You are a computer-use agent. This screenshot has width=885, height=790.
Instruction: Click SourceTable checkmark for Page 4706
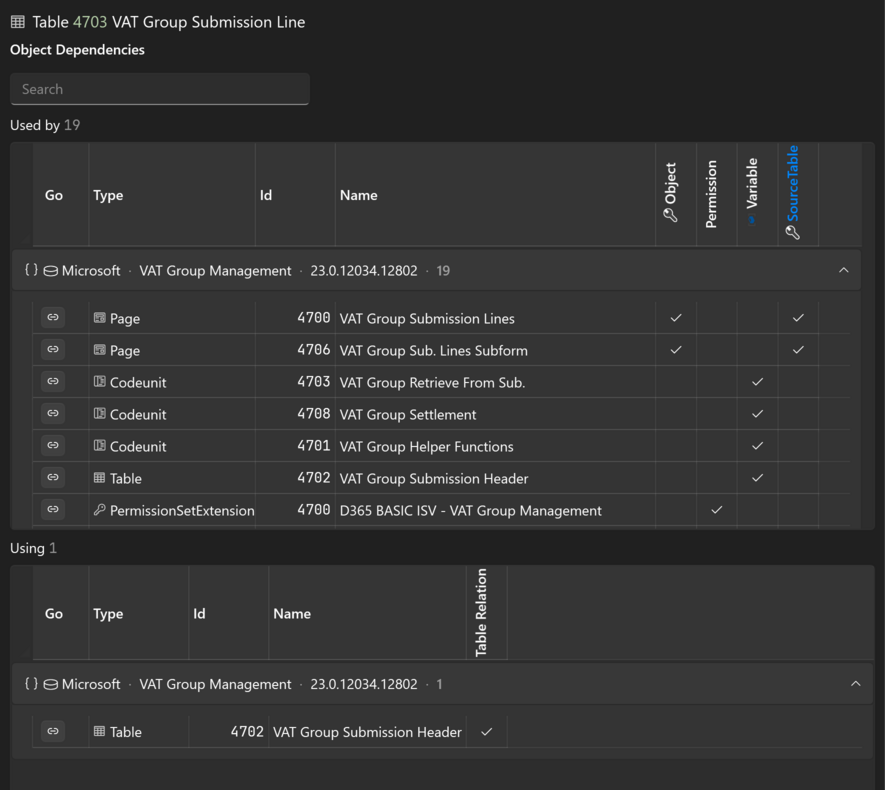(x=798, y=350)
